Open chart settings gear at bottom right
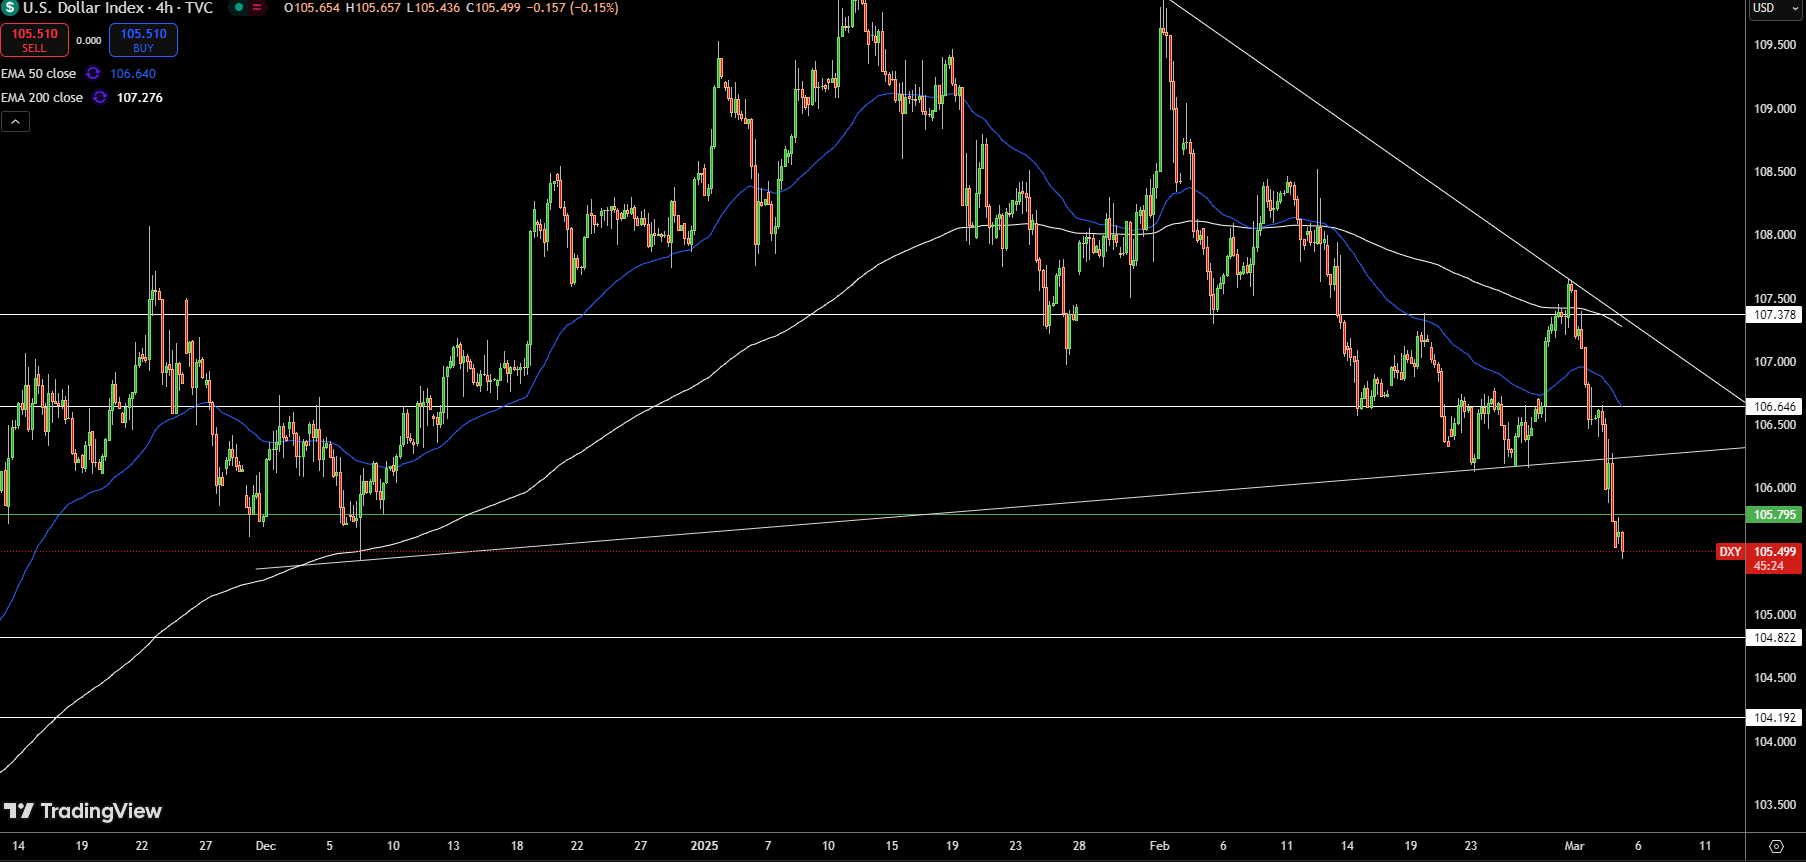This screenshot has height=862, width=1806. pyautogui.click(x=1776, y=846)
